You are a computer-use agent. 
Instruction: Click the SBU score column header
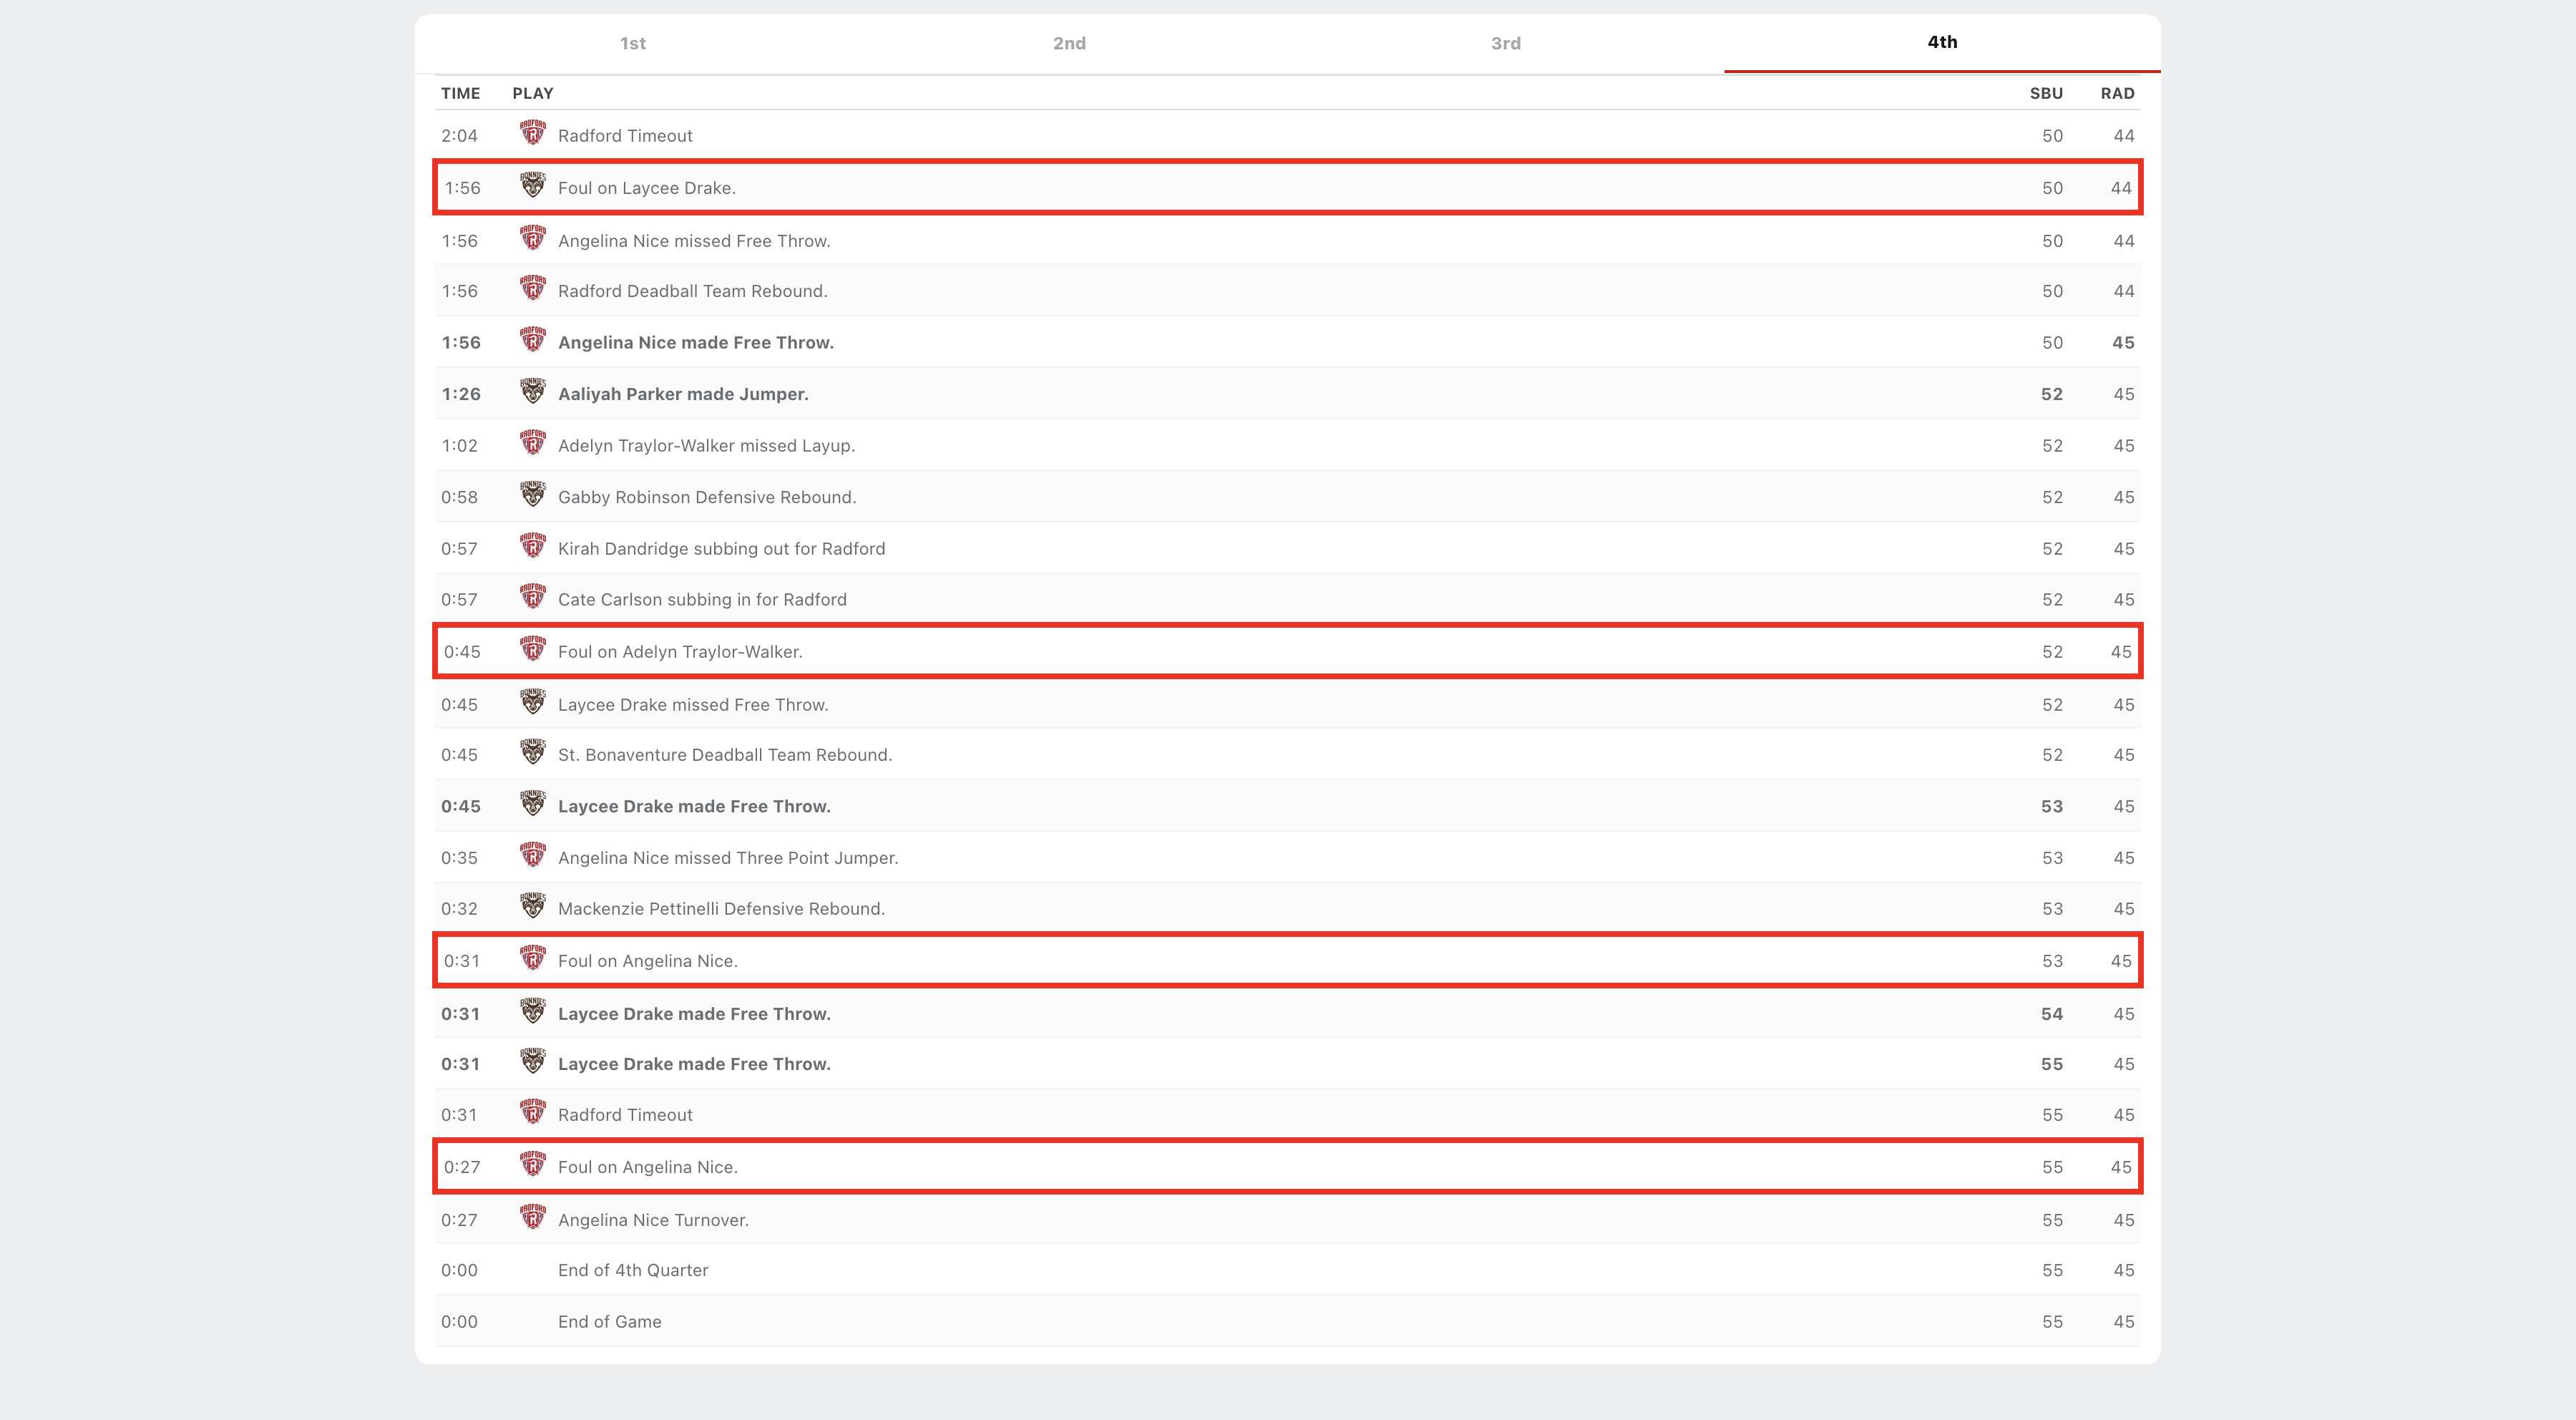click(2045, 93)
